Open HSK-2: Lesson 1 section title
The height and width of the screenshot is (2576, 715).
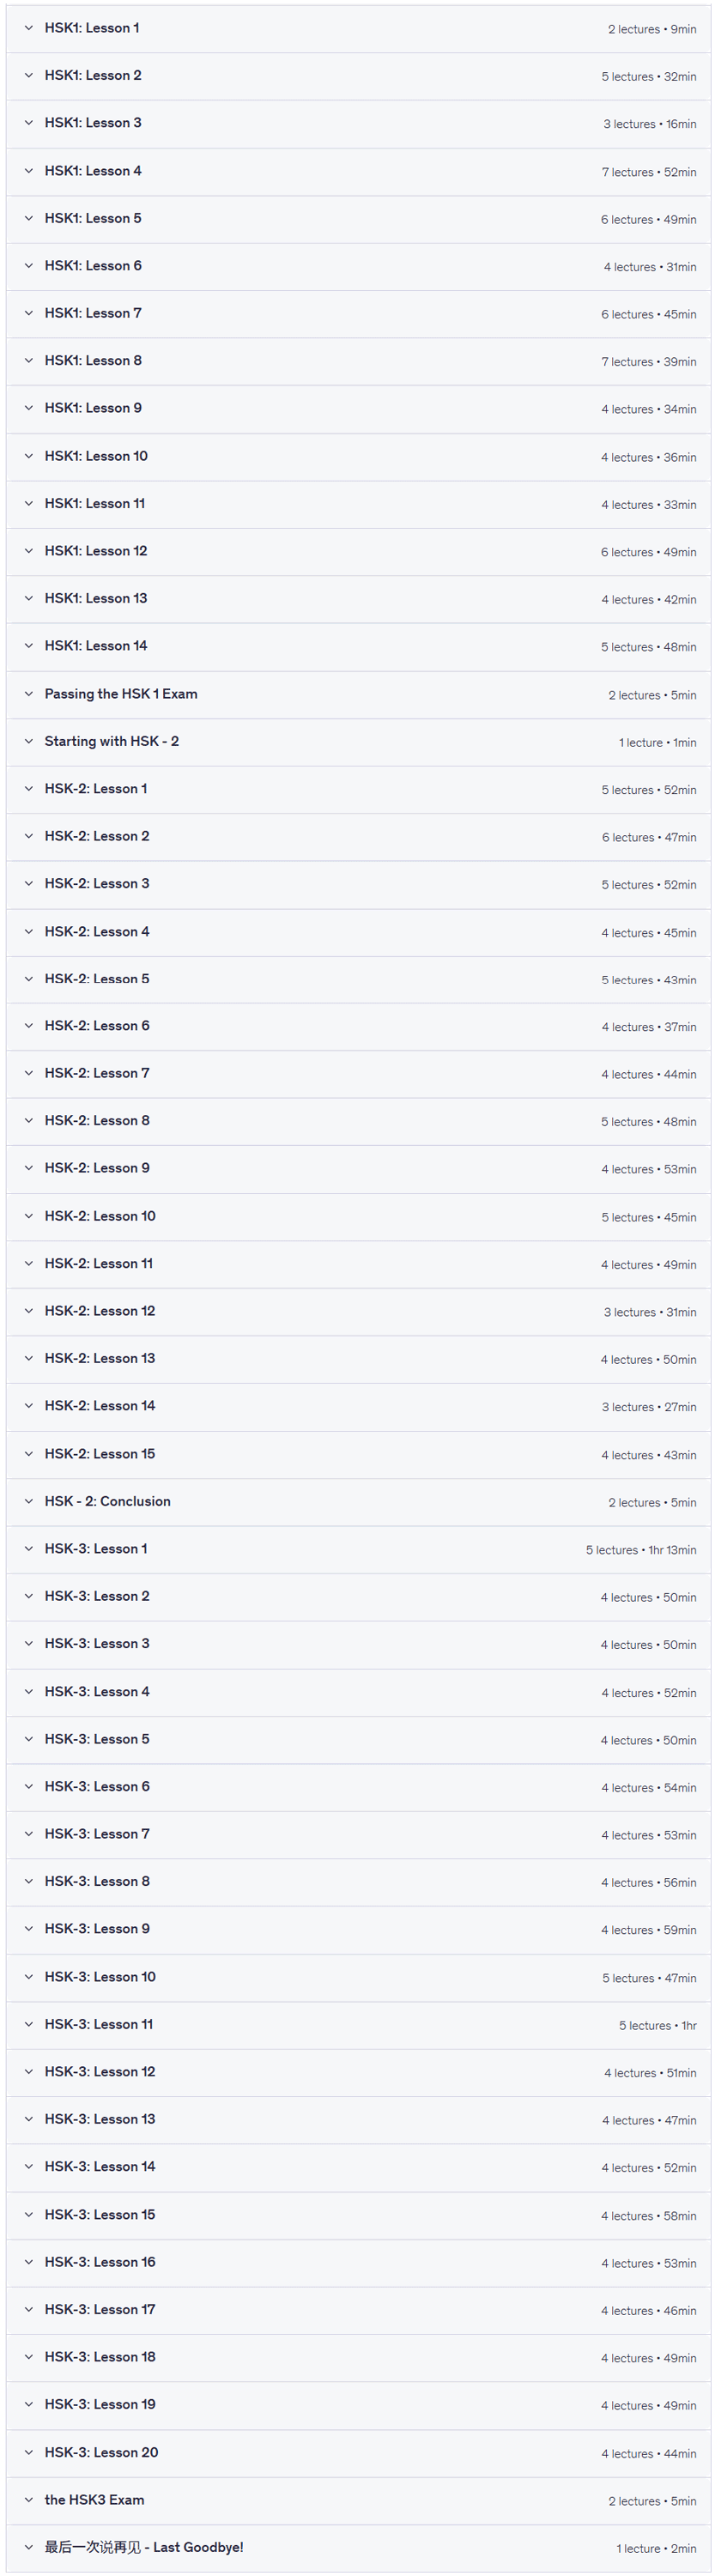96,789
